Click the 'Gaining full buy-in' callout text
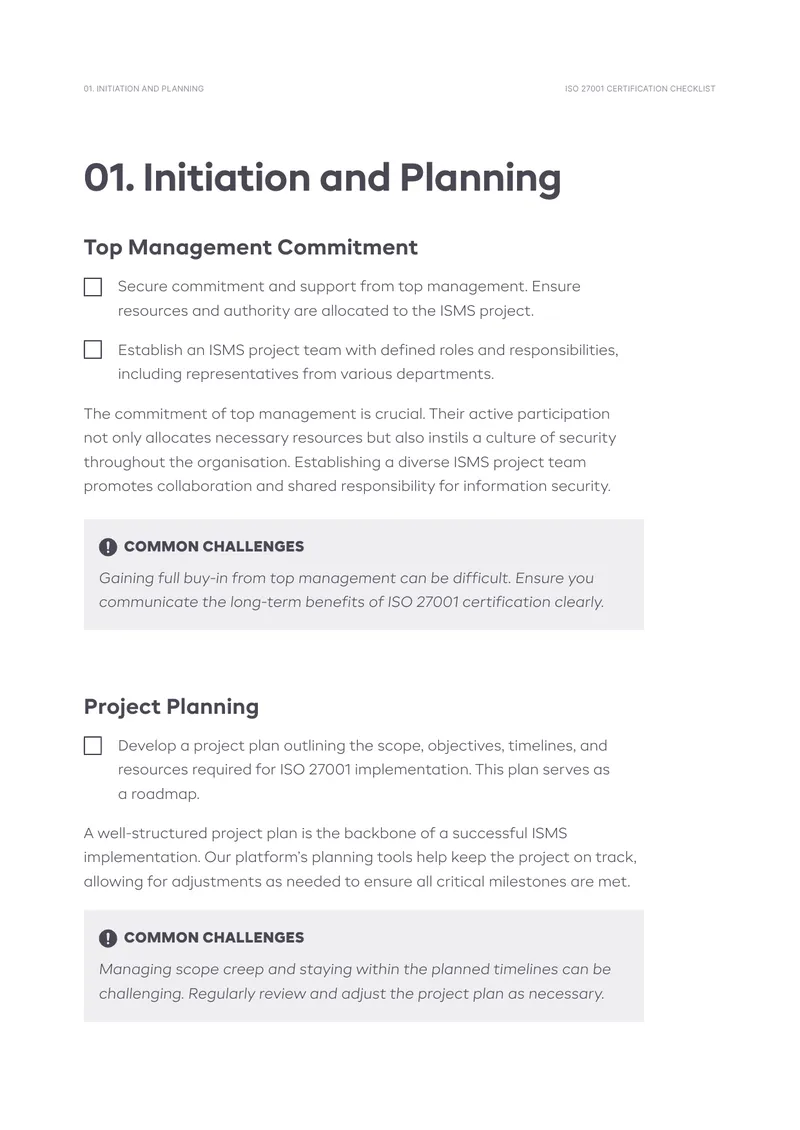Image resolution: width=800 pixels, height=1130 pixels. (352, 590)
